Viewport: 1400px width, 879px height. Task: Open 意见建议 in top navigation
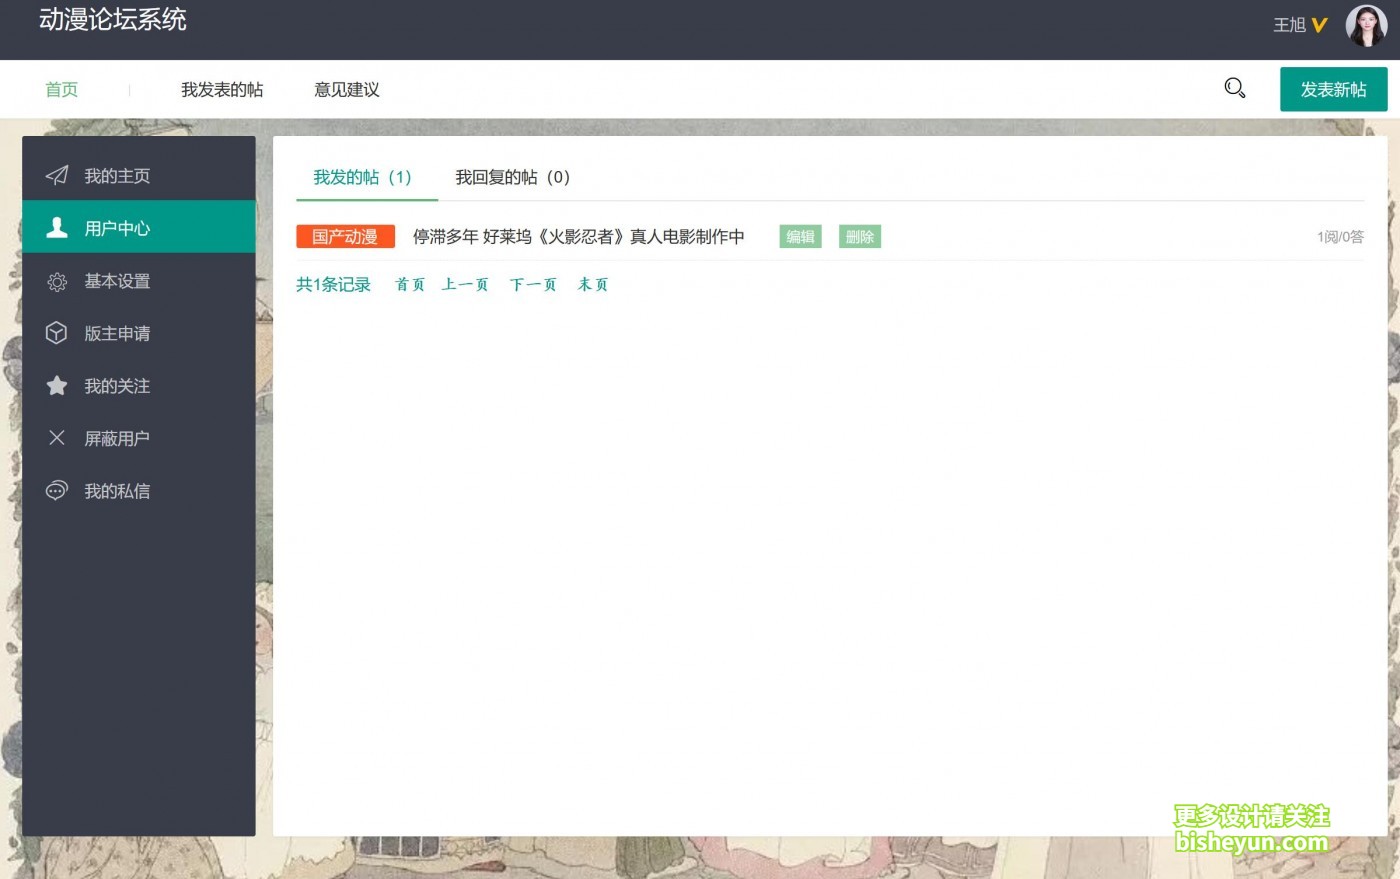[x=346, y=89]
